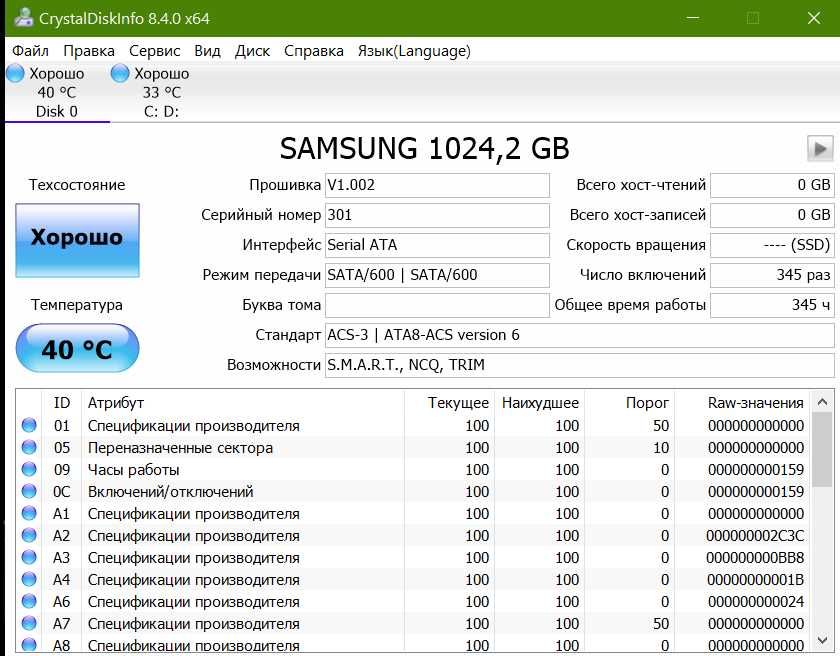The image size is (840, 656).
Task: Click raw value 00000000001B in row A4
Action: coord(755,579)
